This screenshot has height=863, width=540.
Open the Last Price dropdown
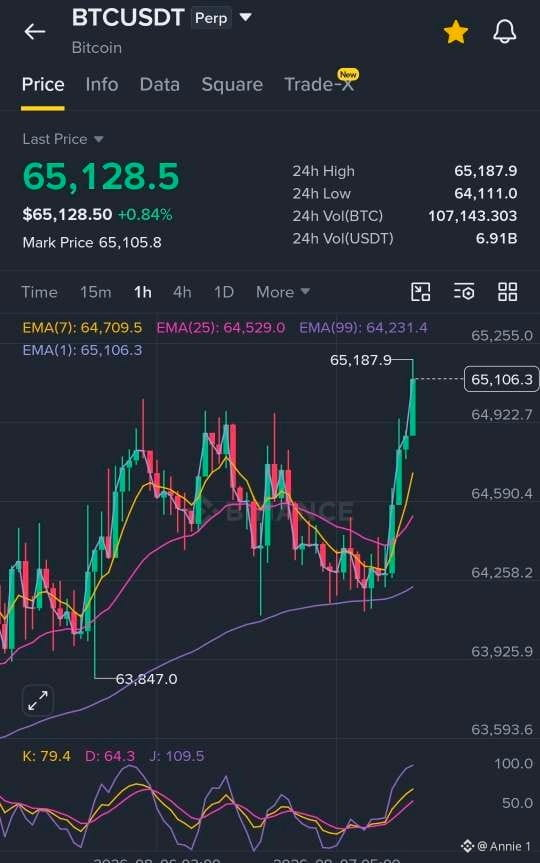pos(63,139)
